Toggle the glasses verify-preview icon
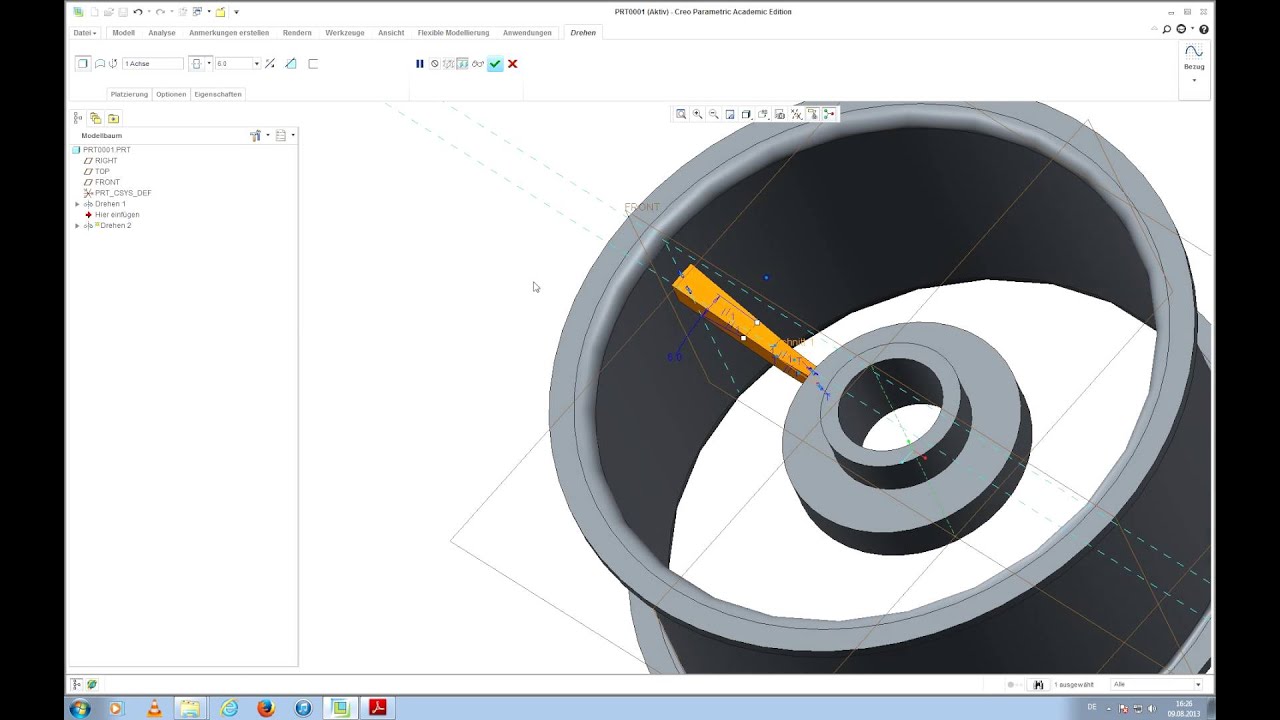This screenshot has height=720, width=1280. coord(478,64)
